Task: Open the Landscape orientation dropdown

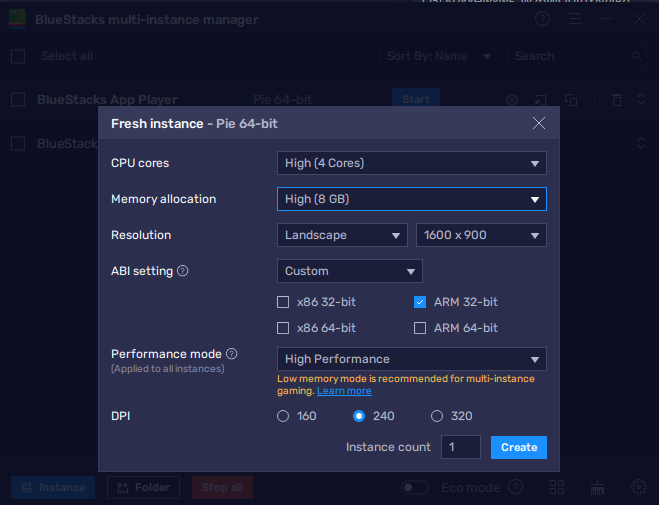Action: click(x=342, y=235)
